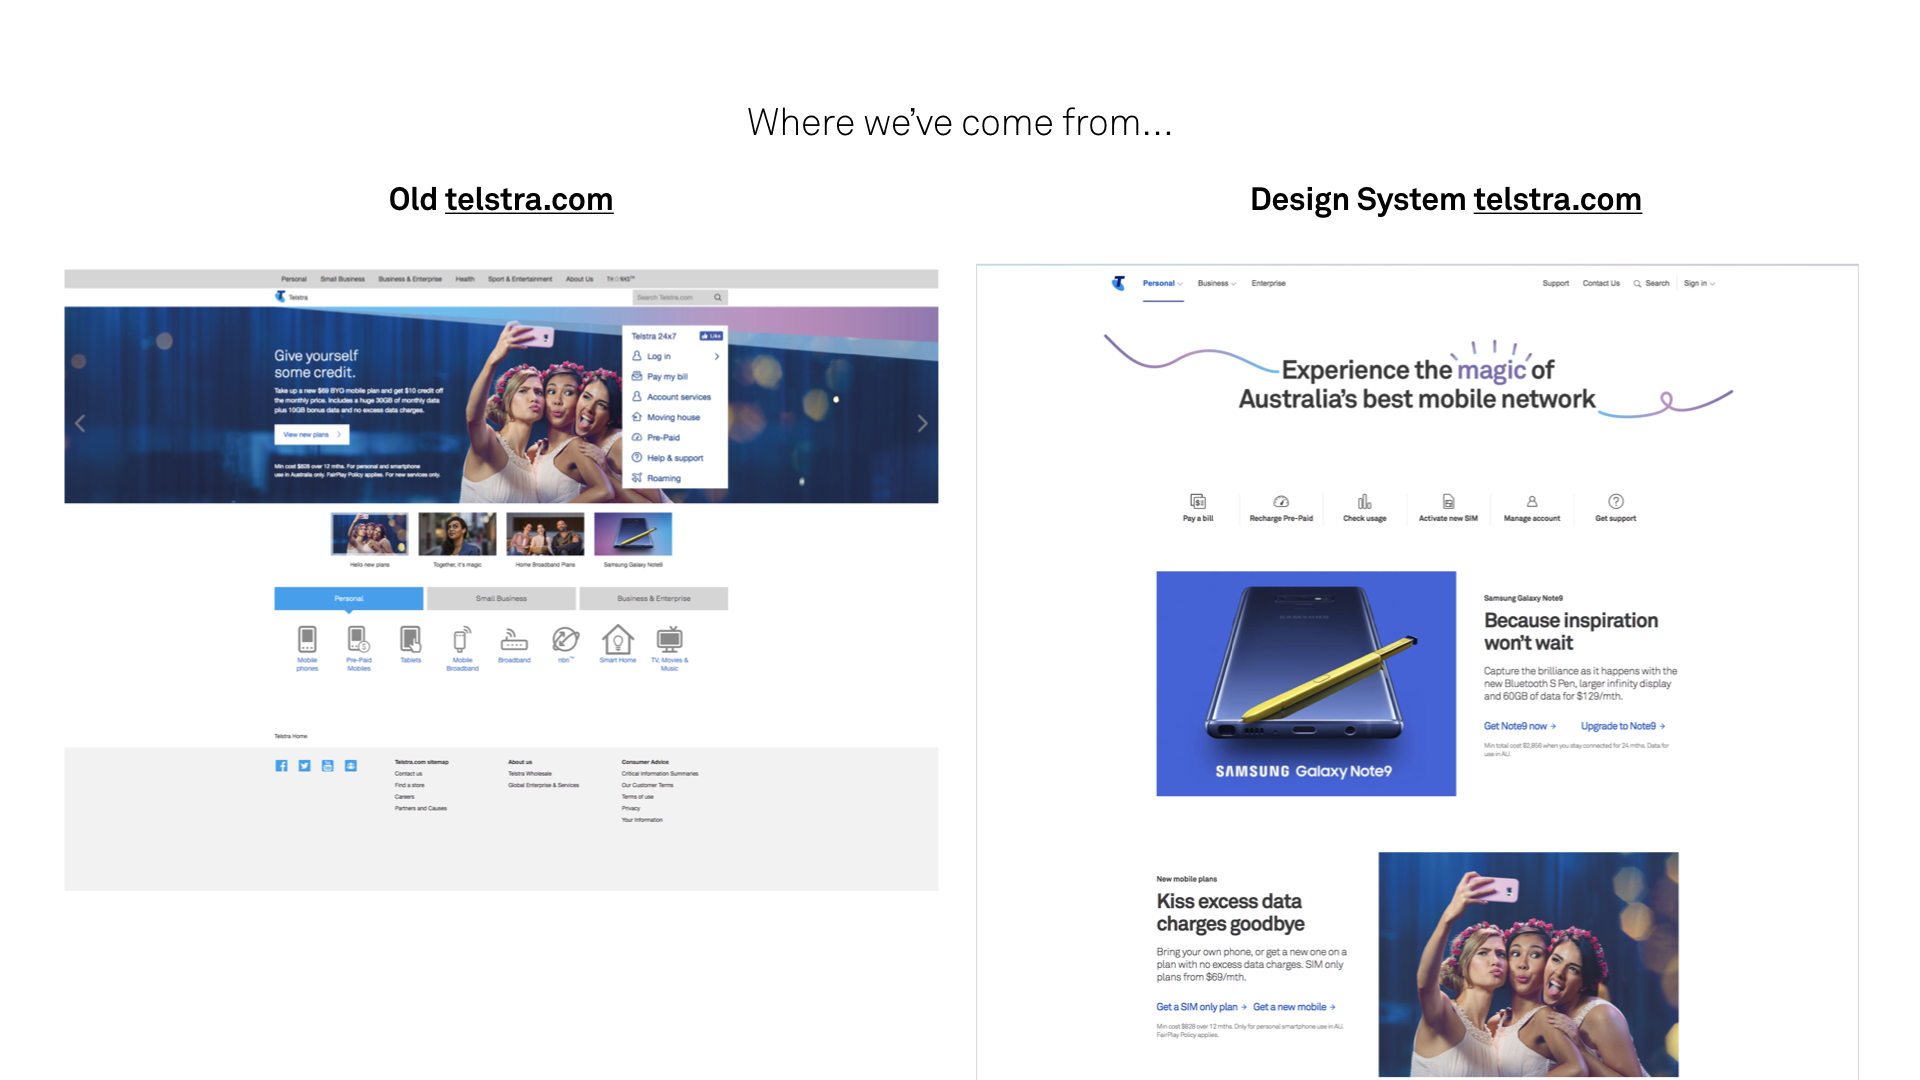Click the Search icon in new site header
The image size is (1920, 1080).
[1637, 284]
